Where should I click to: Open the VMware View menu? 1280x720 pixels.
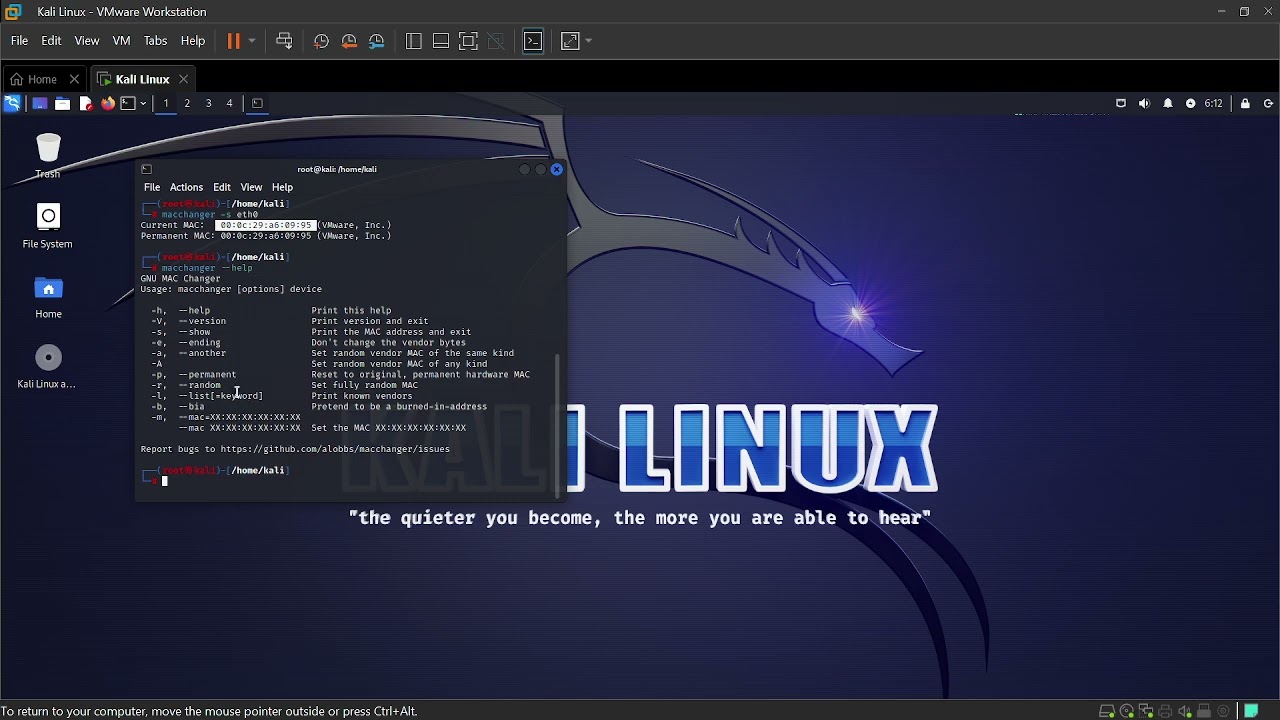coord(87,41)
